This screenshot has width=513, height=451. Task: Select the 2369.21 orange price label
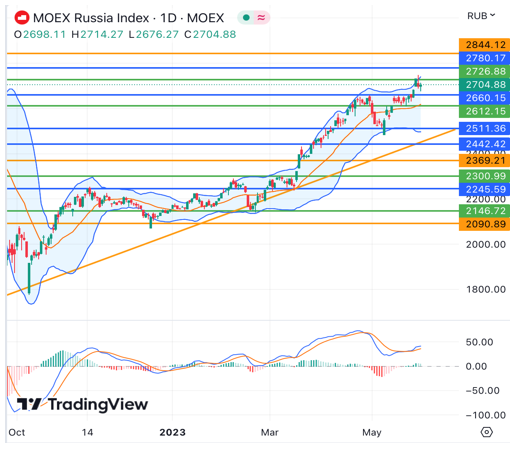coord(484,160)
